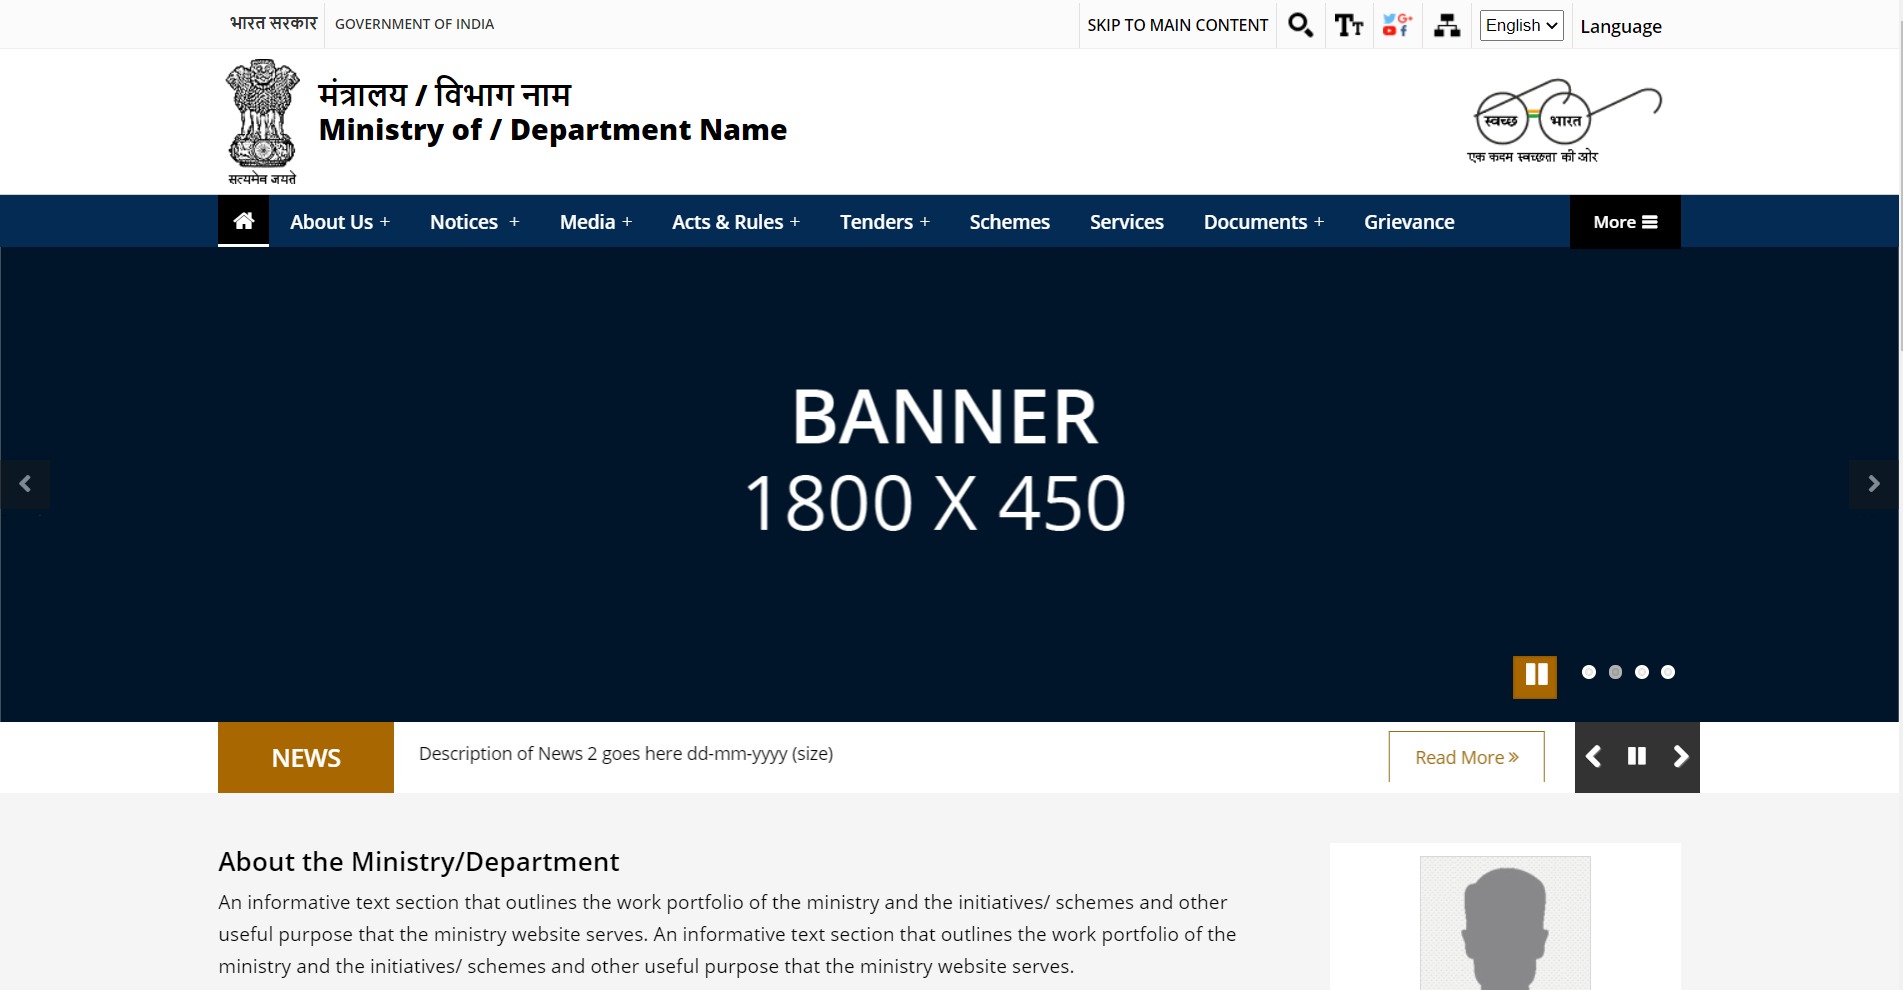Viewport: 1903px width, 990px height.
Task: Open the Grievance menu item
Action: tap(1408, 222)
